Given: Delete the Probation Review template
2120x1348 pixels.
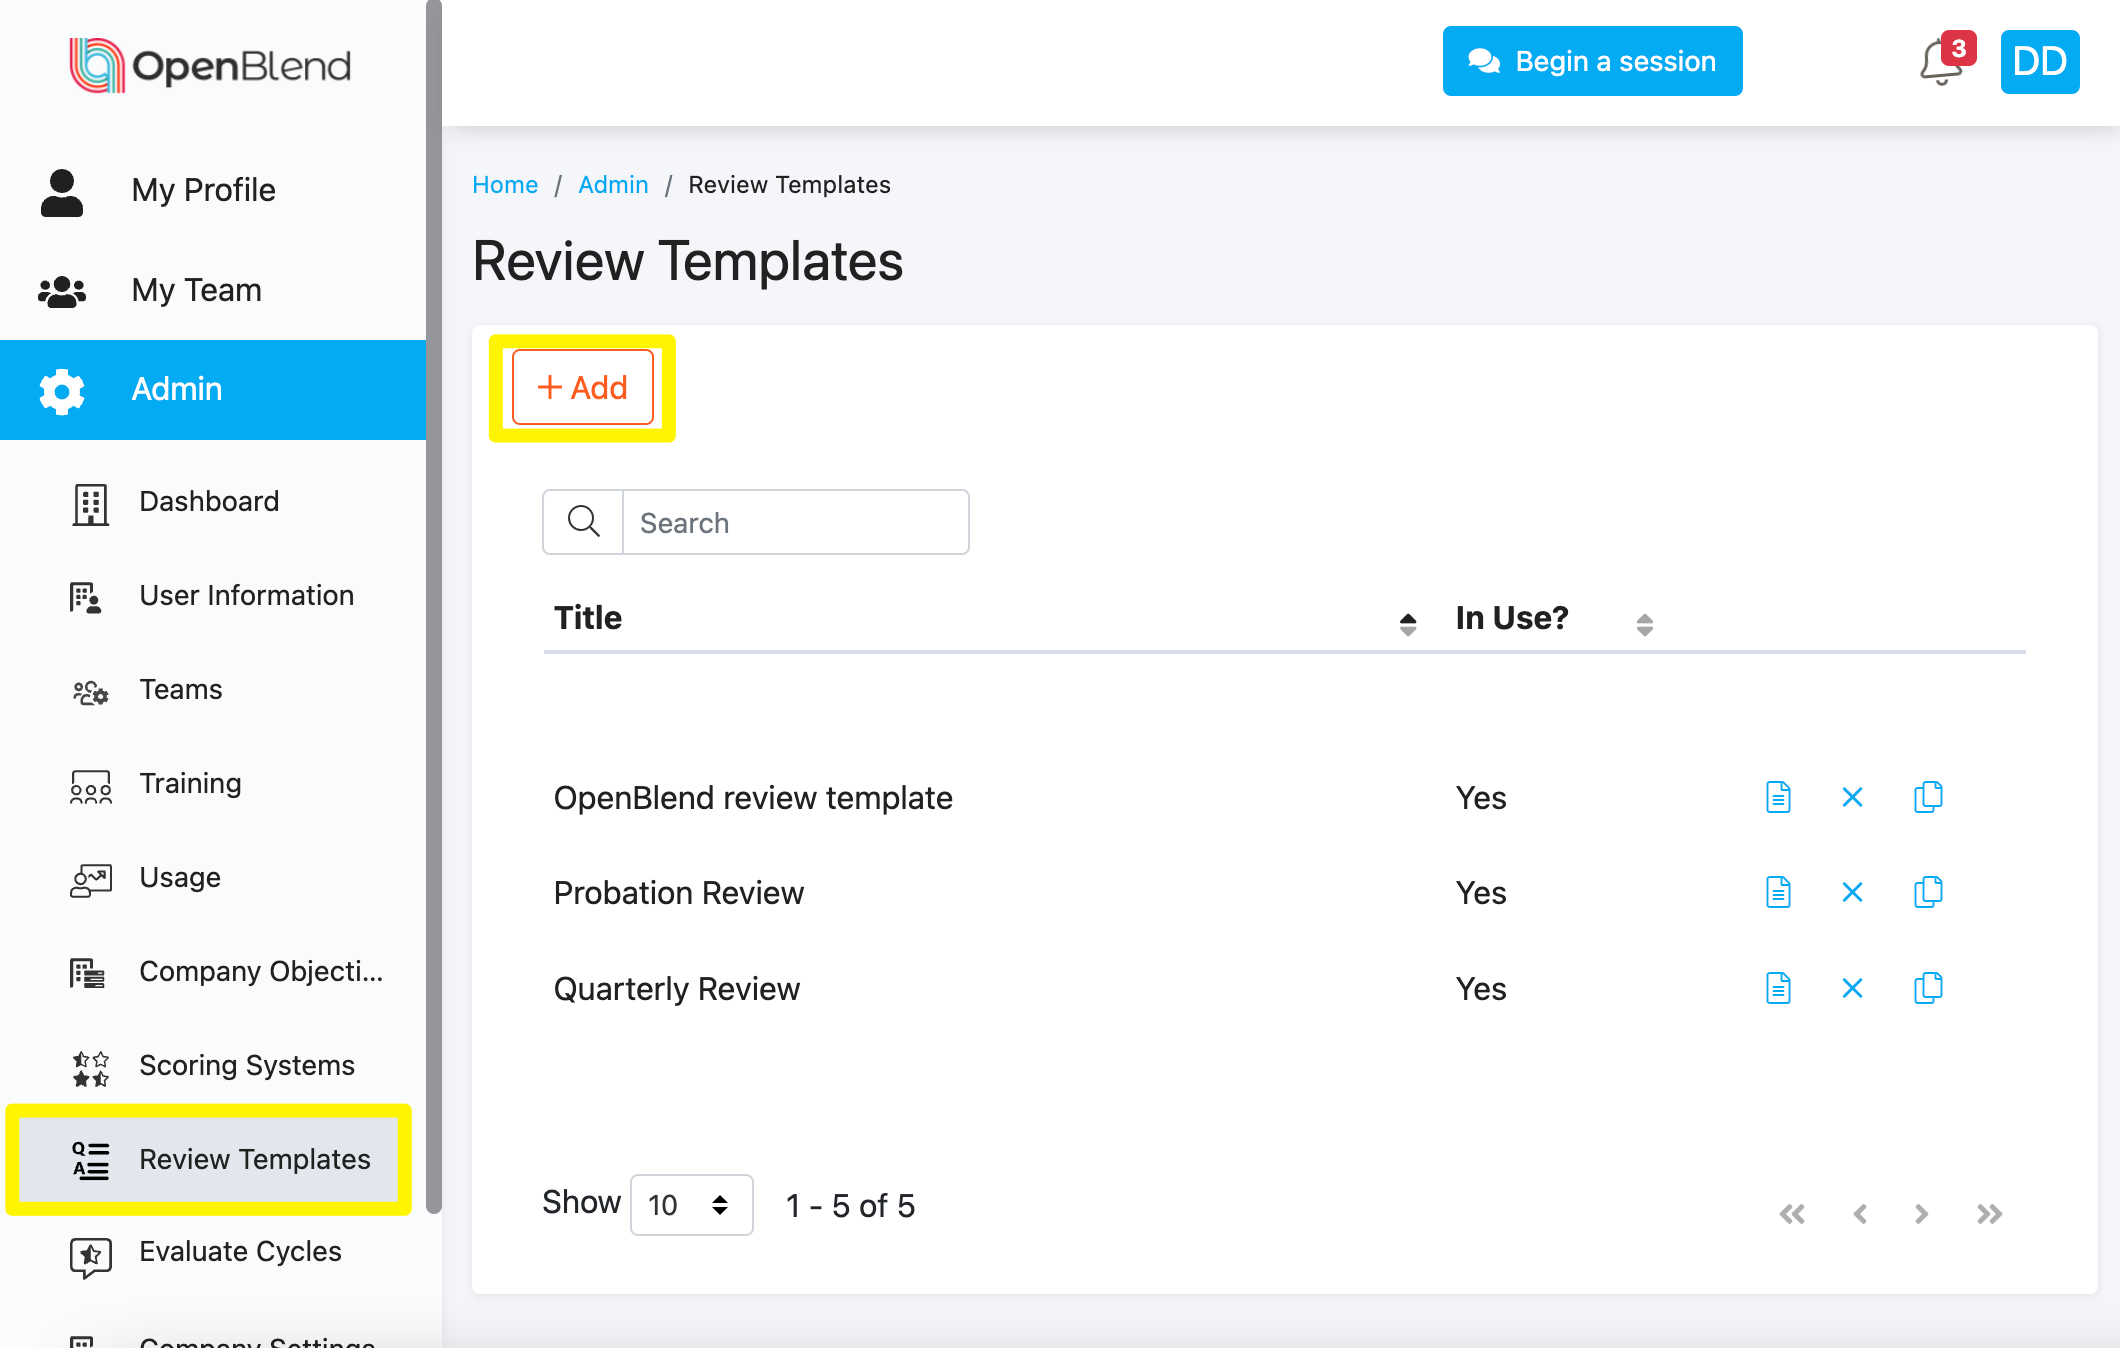Looking at the screenshot, I should [1852, 892].
